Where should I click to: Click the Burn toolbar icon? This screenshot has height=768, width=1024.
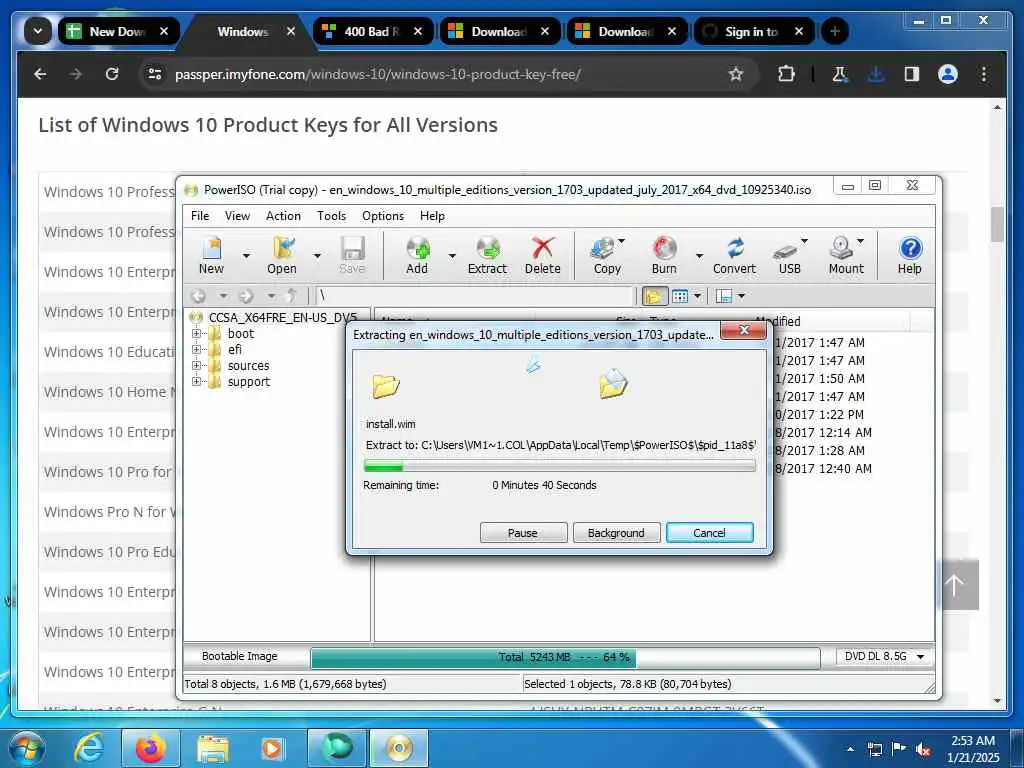click(664, 255)
